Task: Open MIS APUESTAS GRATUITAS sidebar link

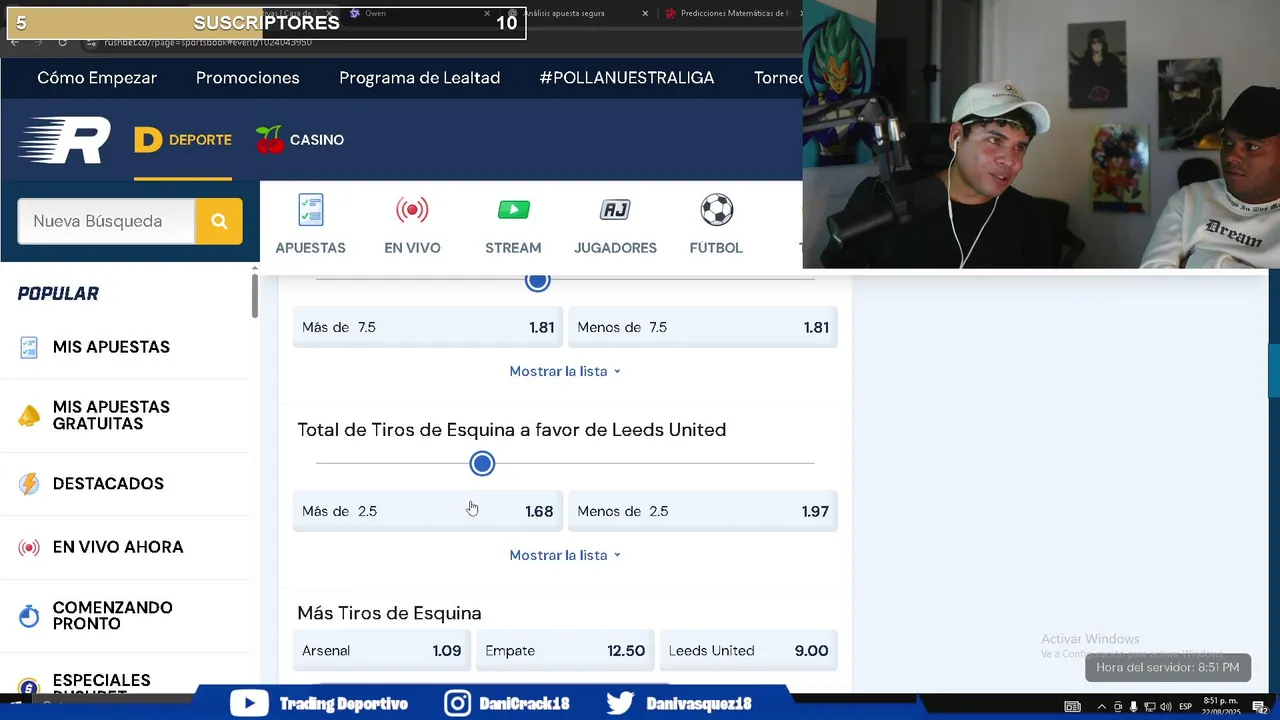Action: tap(111, 416)
